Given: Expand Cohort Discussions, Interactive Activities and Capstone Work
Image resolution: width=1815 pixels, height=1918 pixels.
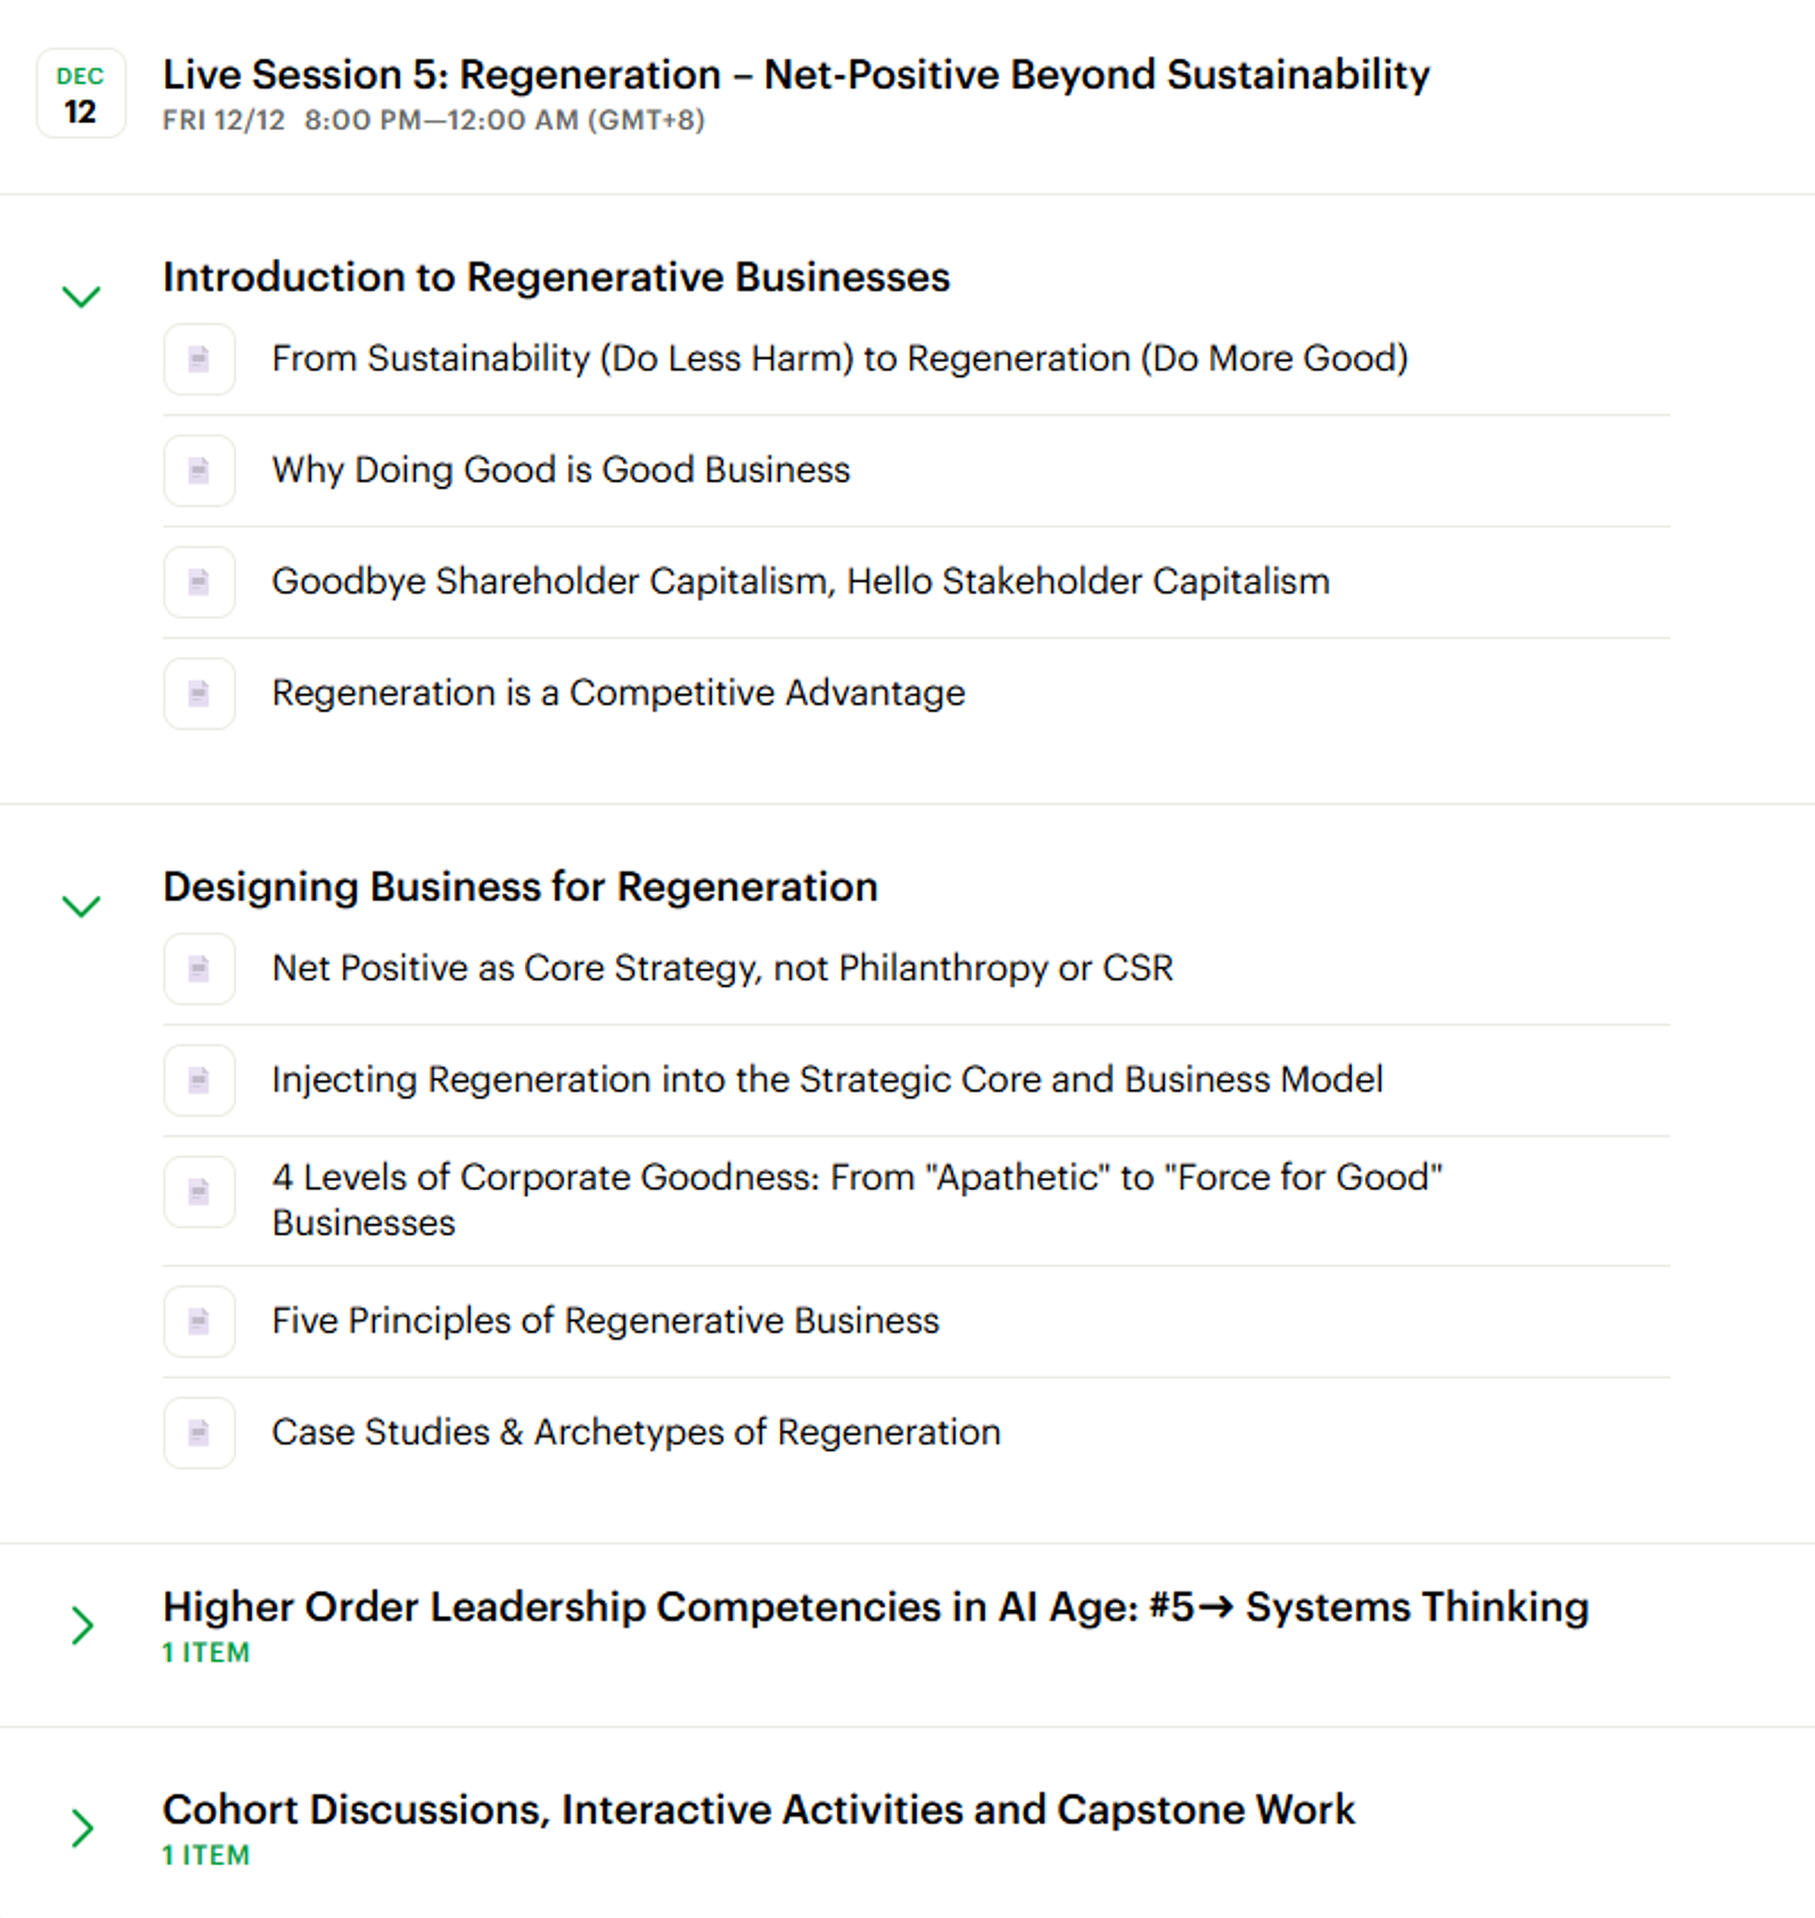Looking at the screenshot, I should 82,1827.
